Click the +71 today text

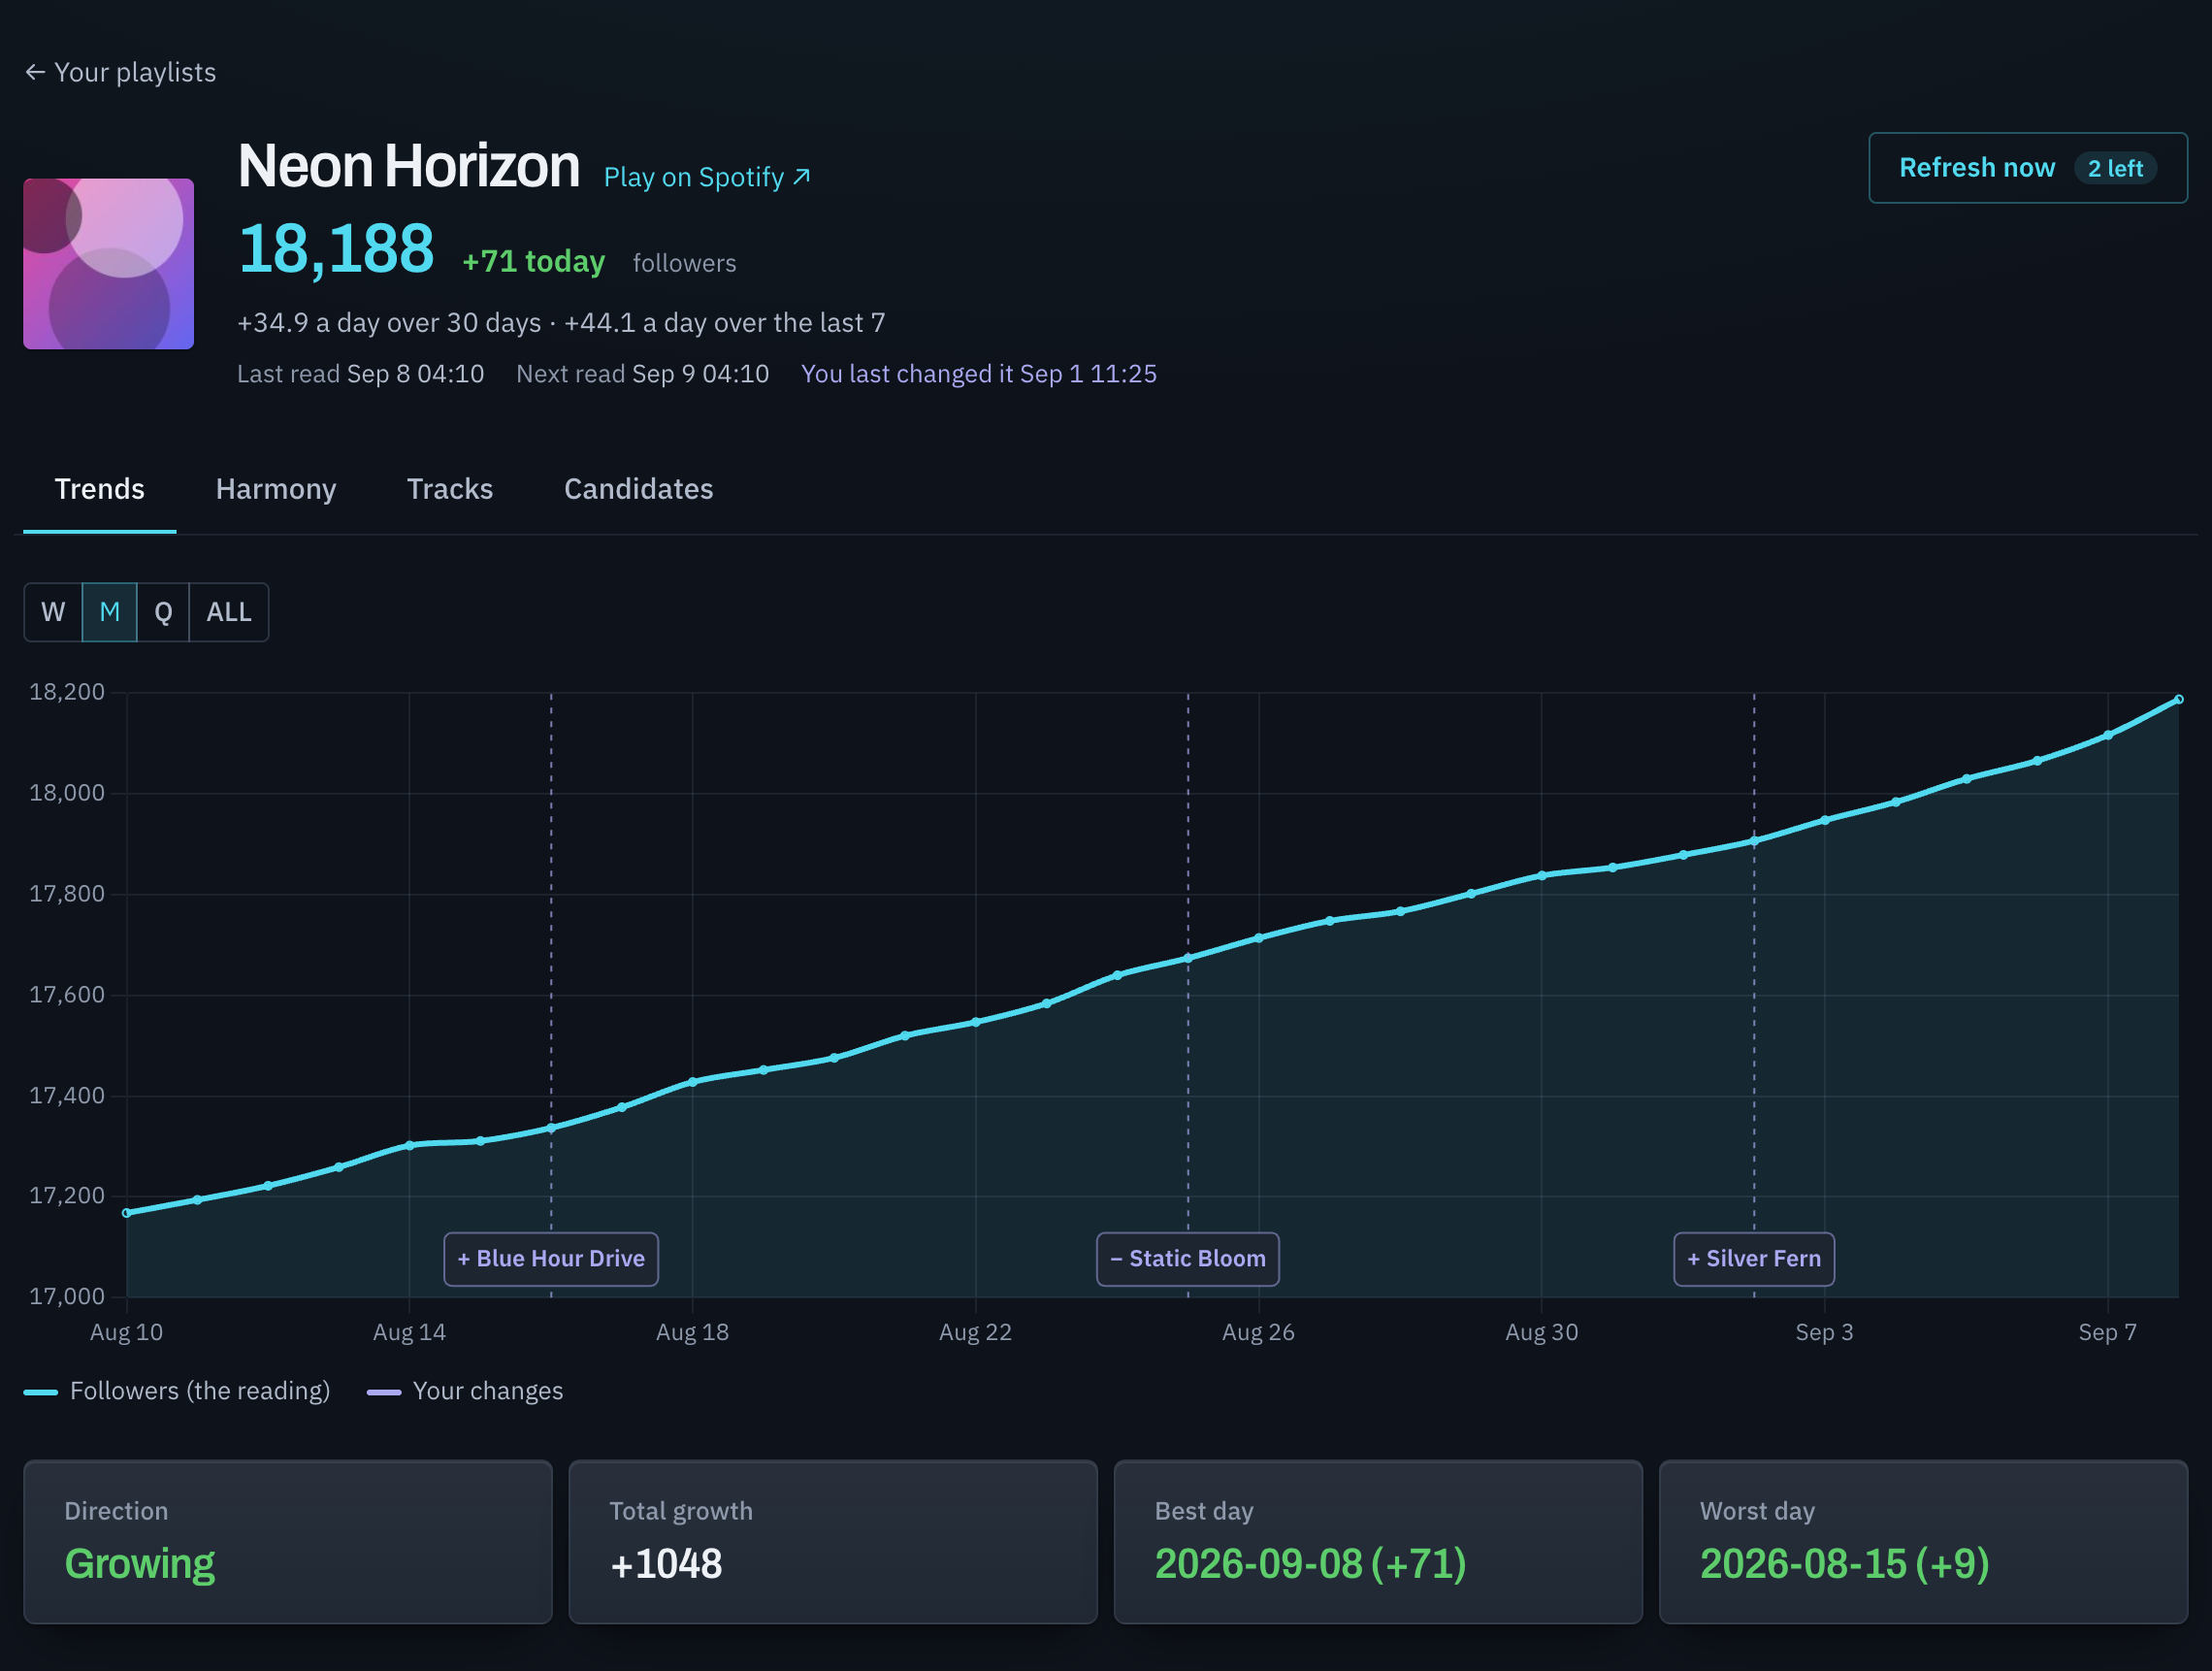click(533, 262)
